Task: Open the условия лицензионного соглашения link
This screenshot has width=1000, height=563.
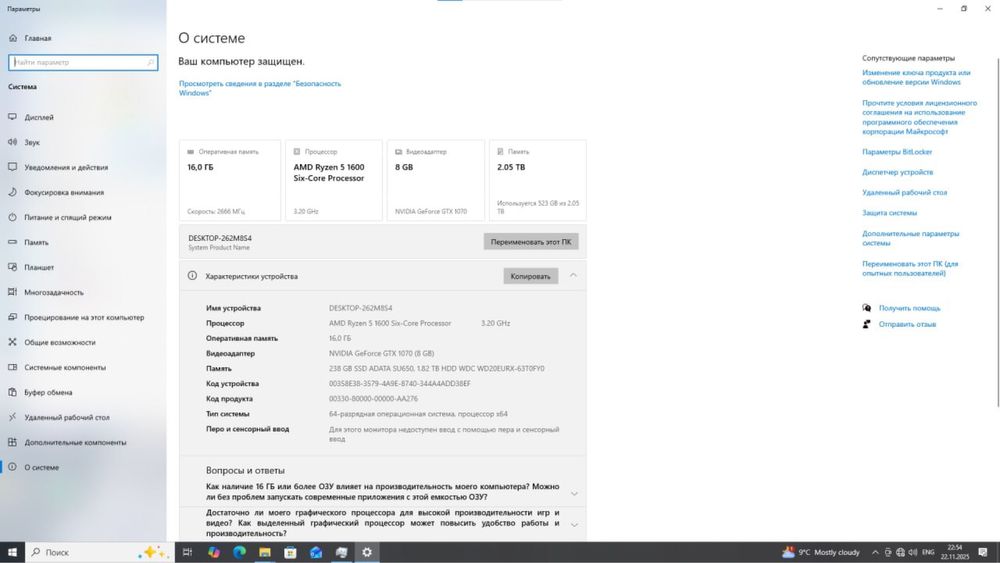Action: pos(919,117)
